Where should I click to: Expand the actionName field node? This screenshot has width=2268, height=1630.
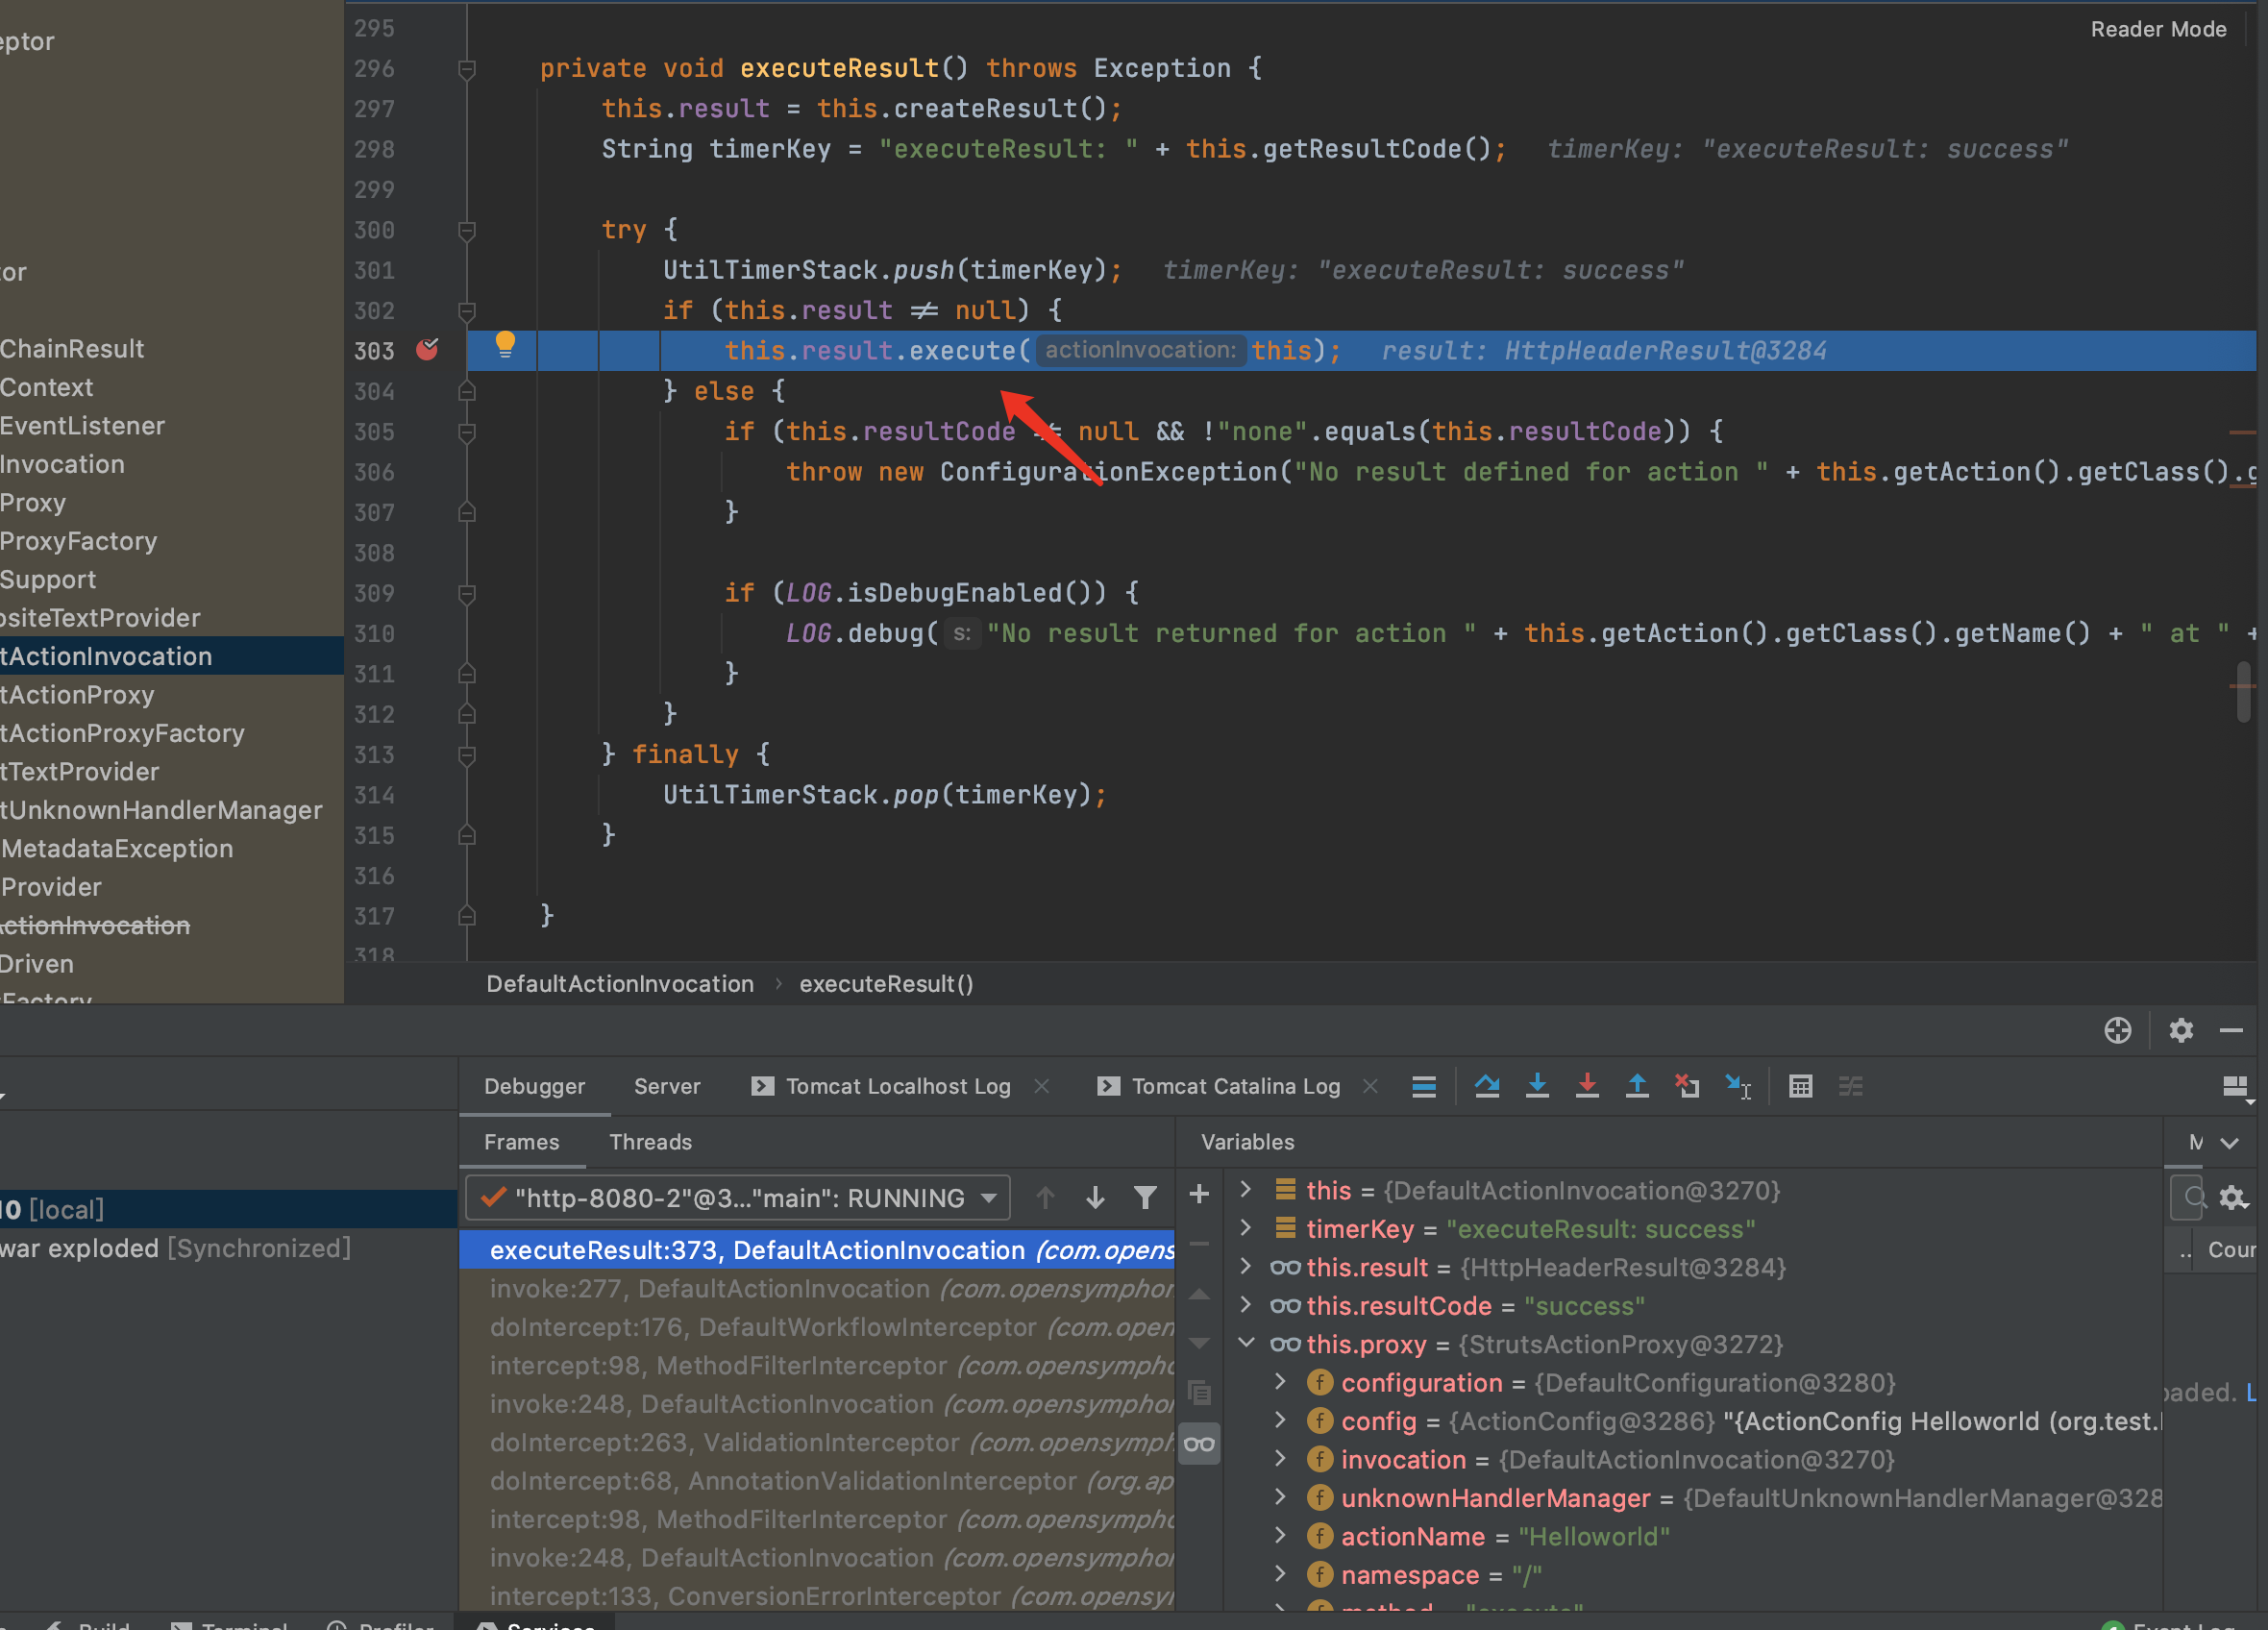tap(1280, 1535)
